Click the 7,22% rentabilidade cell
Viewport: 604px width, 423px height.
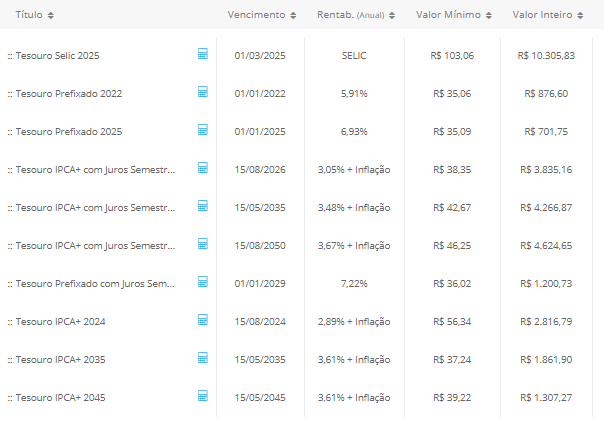[x=354, y=284]
